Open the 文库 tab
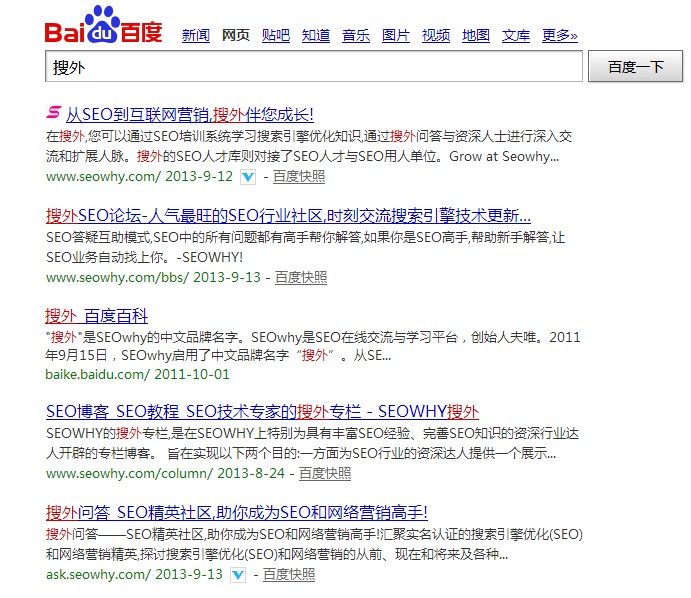The height and width of the screenshot is (598, 691). 516,35
